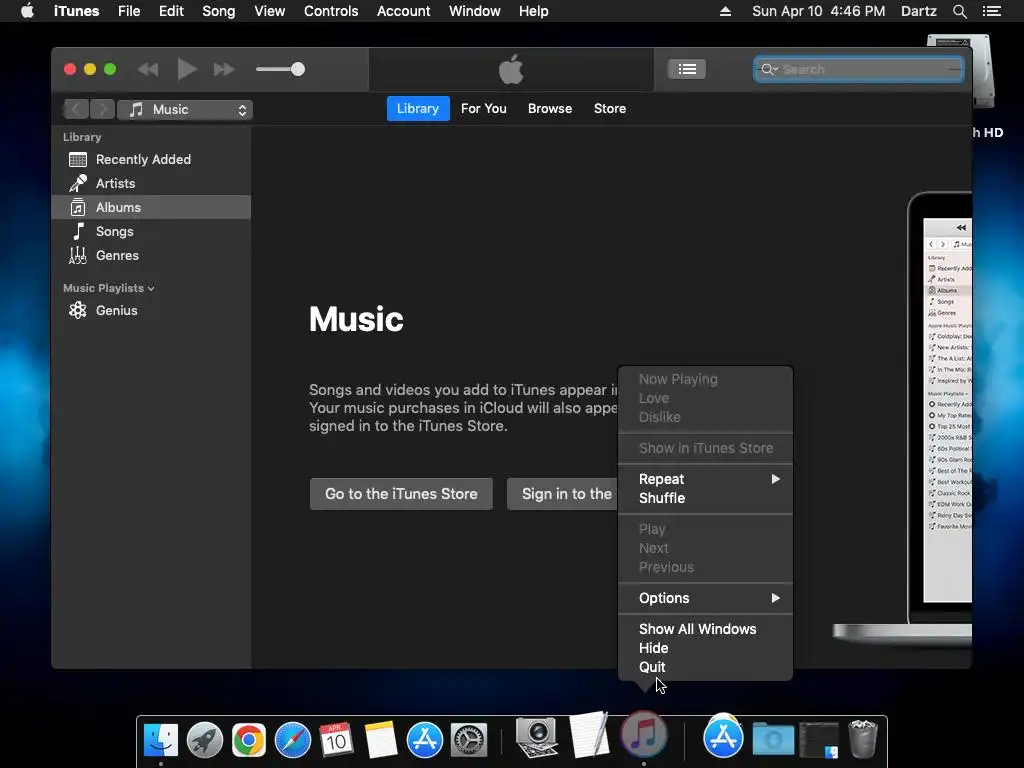Click the eject icon in menu bar
Image resolution: width=1024 pixels, height=768 pixels.
point(725,11)
